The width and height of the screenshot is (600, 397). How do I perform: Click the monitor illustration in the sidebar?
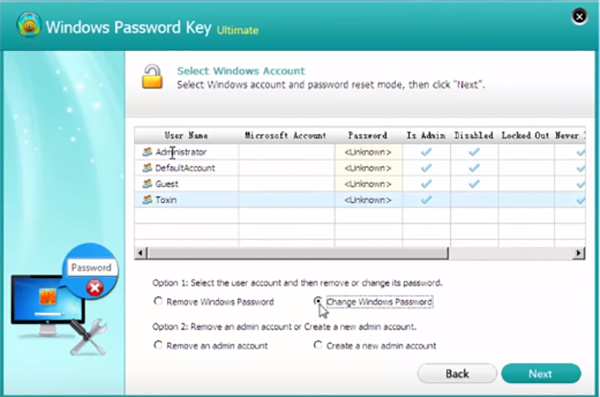(48, 305)
